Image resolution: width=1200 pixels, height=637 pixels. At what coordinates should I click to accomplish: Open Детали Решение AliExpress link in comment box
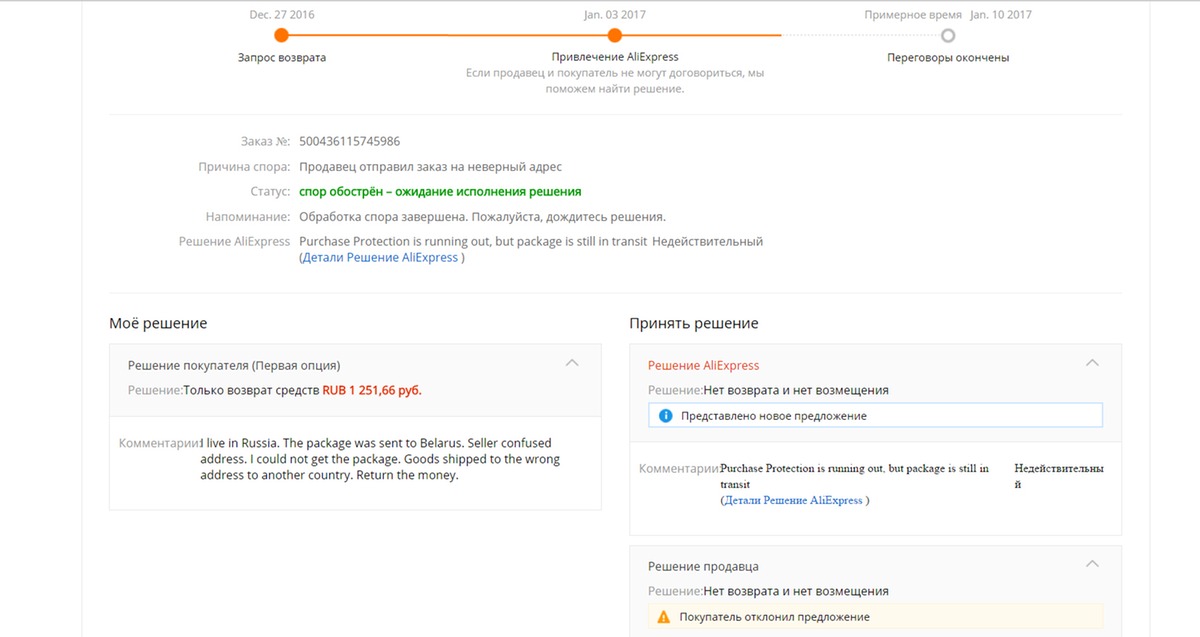(x=794, y=500)
